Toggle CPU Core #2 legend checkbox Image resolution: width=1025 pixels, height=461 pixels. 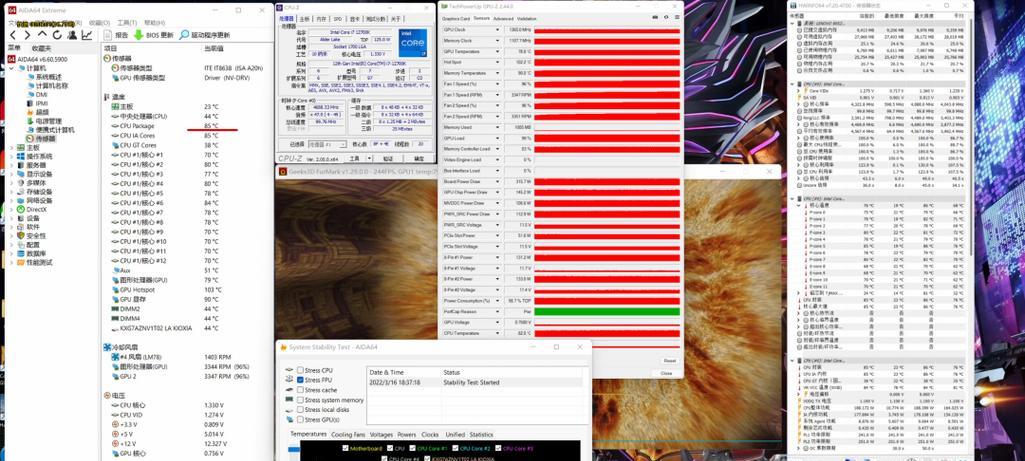point(456,449)
